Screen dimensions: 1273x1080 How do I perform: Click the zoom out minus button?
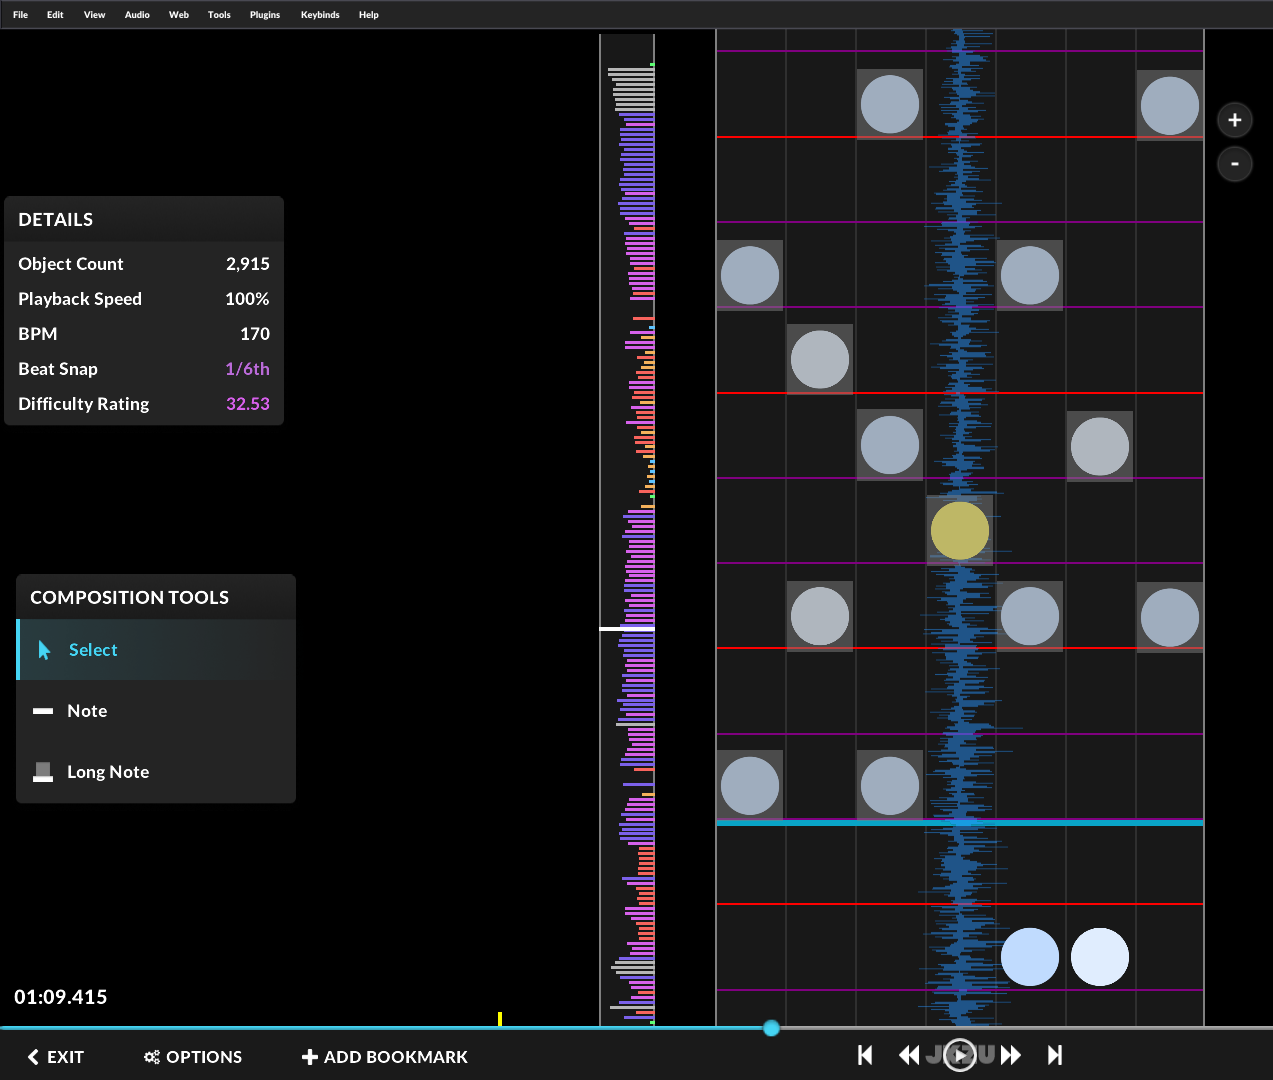tap(1234, 164)
